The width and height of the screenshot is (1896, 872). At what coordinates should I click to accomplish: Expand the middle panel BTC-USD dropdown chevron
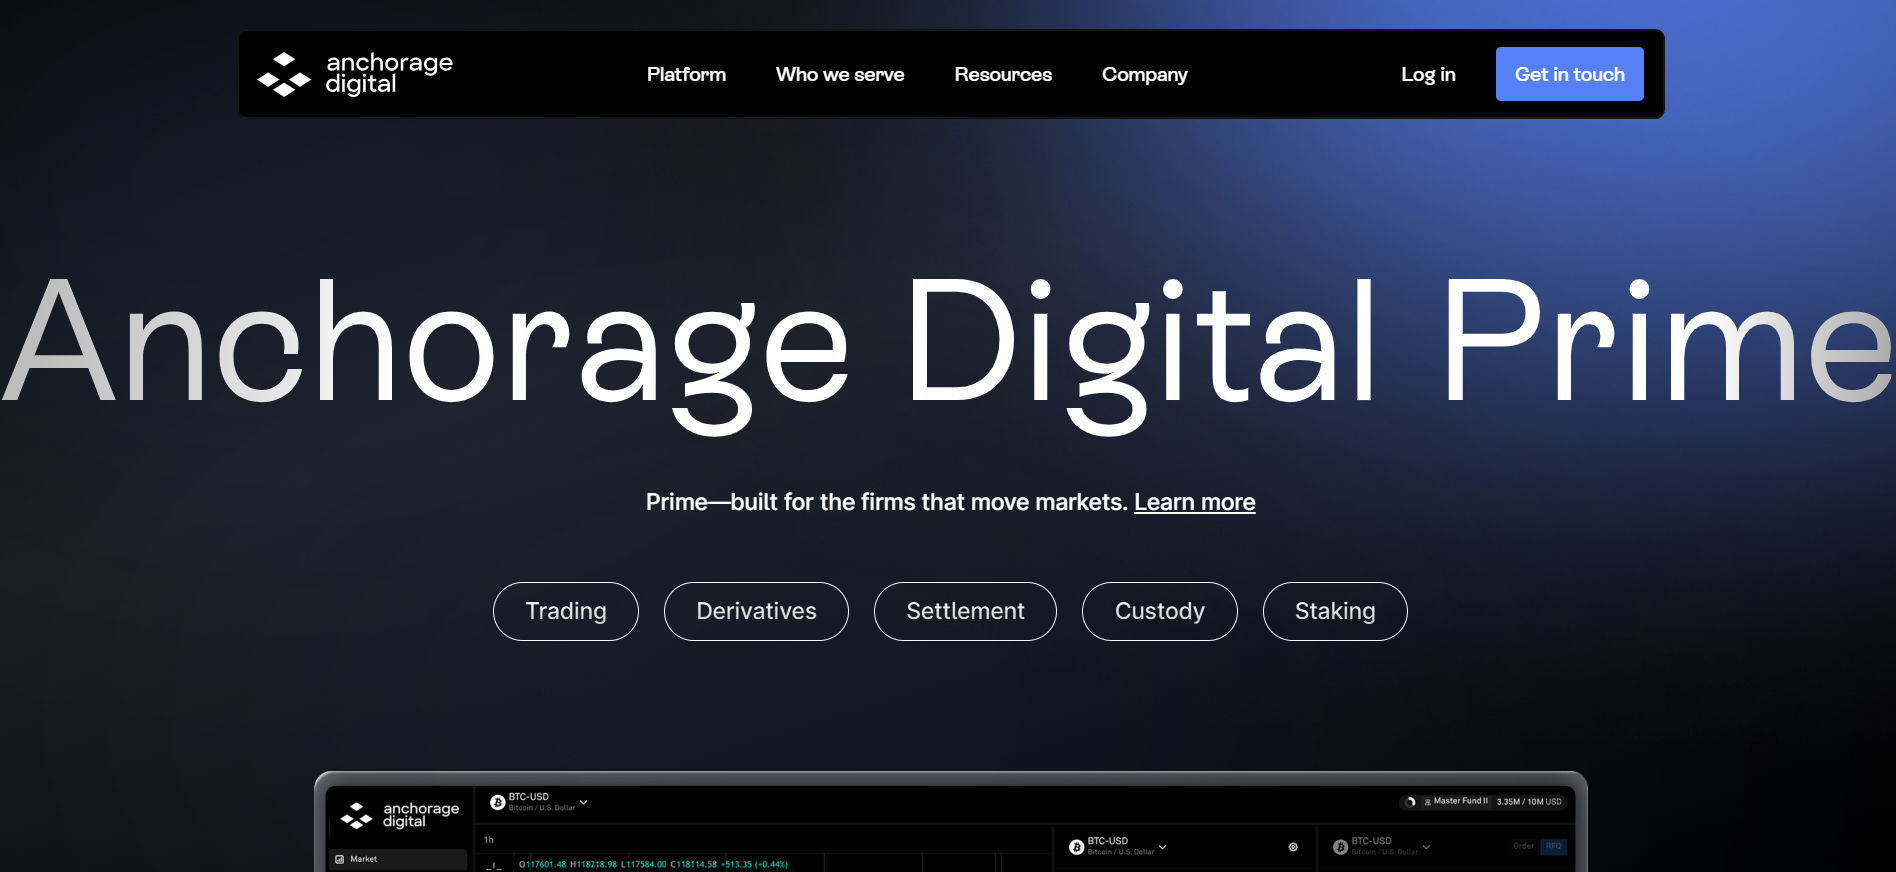tap(1162, 847)
